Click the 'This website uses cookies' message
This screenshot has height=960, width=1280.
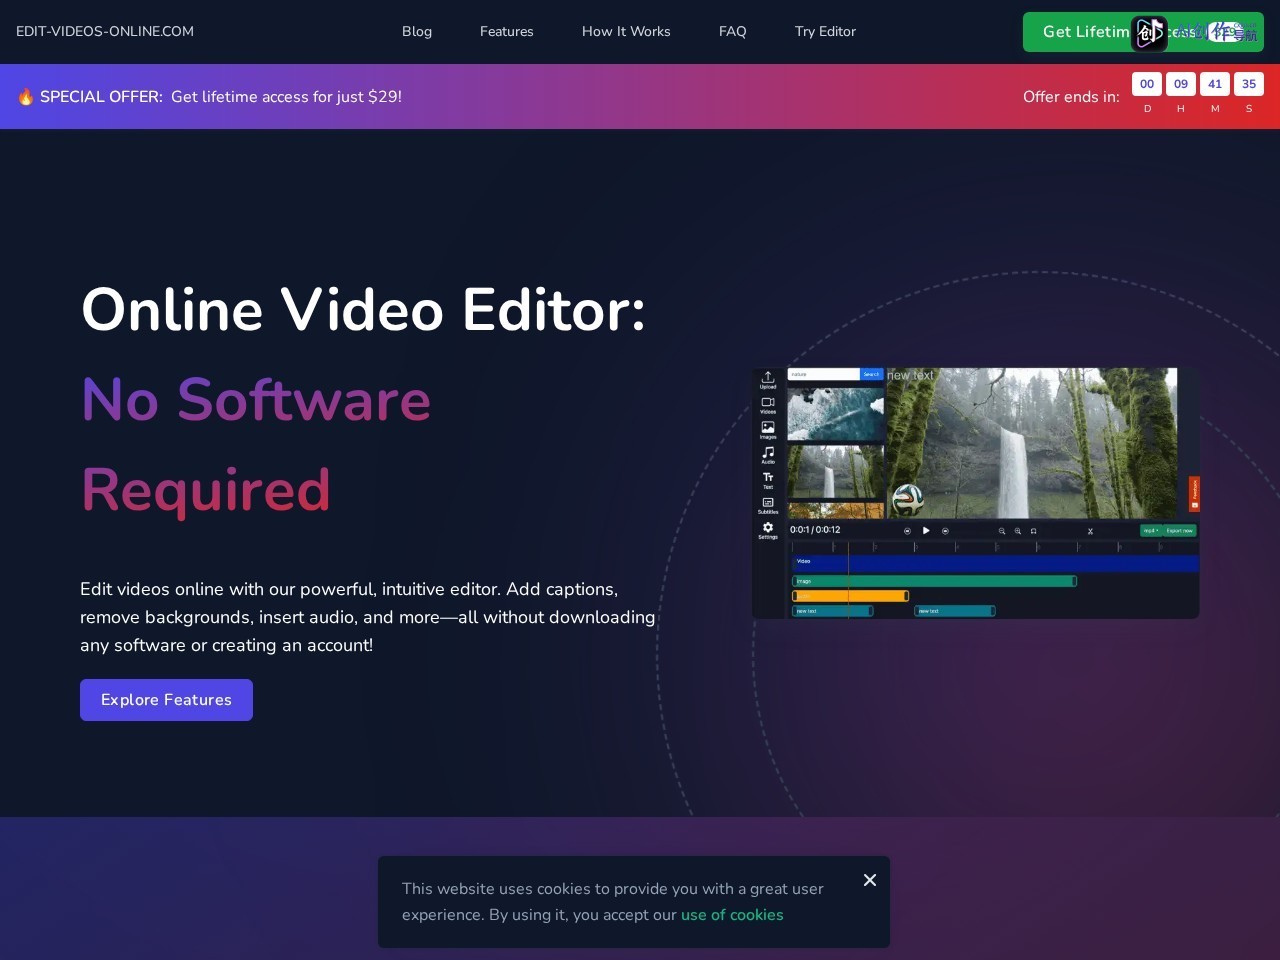[613, 902]
